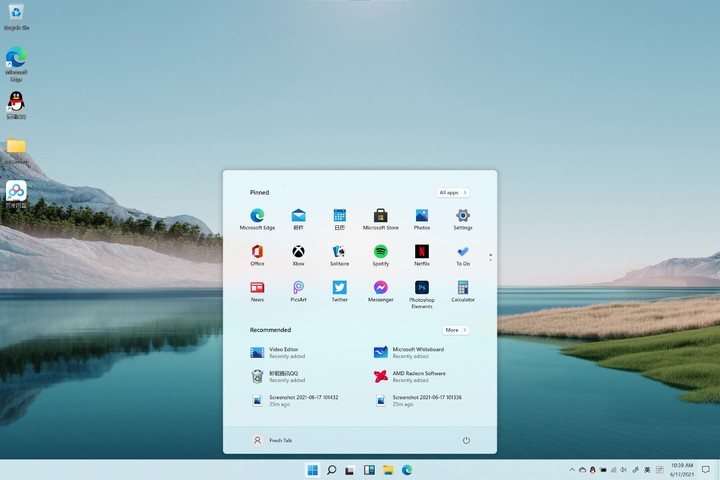Click the Search icon on the taskbar
Viewport: 720px width, 480px height.
point(332,470)
